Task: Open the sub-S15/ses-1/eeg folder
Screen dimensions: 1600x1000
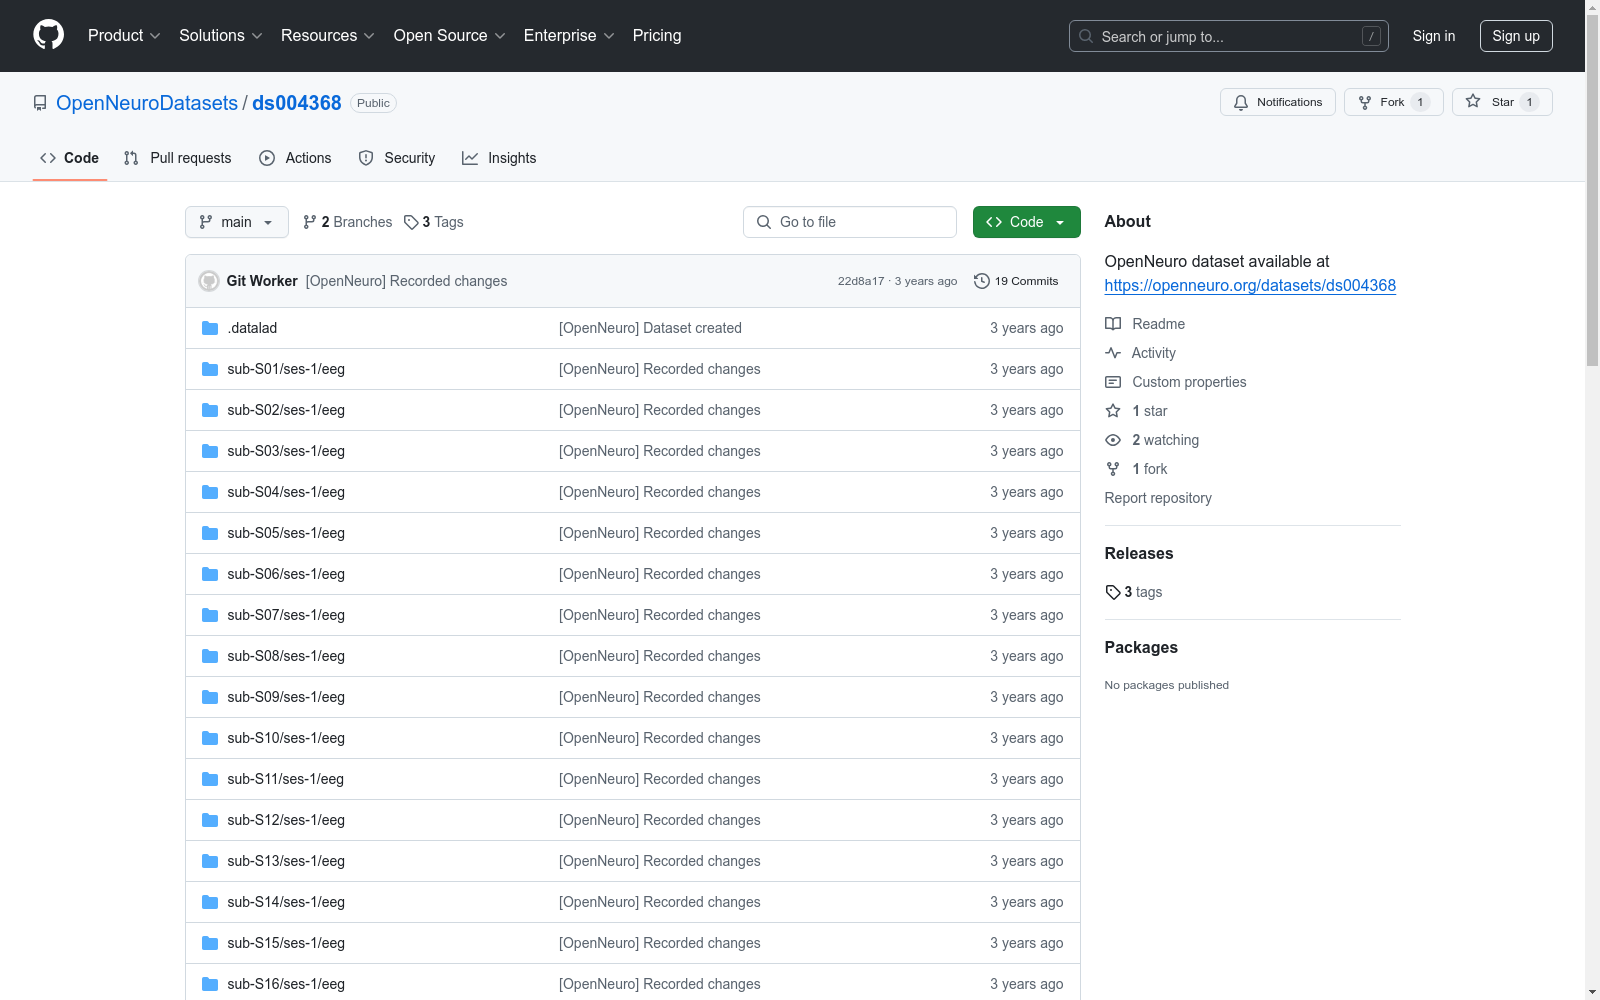Action: tap(286, 943)
